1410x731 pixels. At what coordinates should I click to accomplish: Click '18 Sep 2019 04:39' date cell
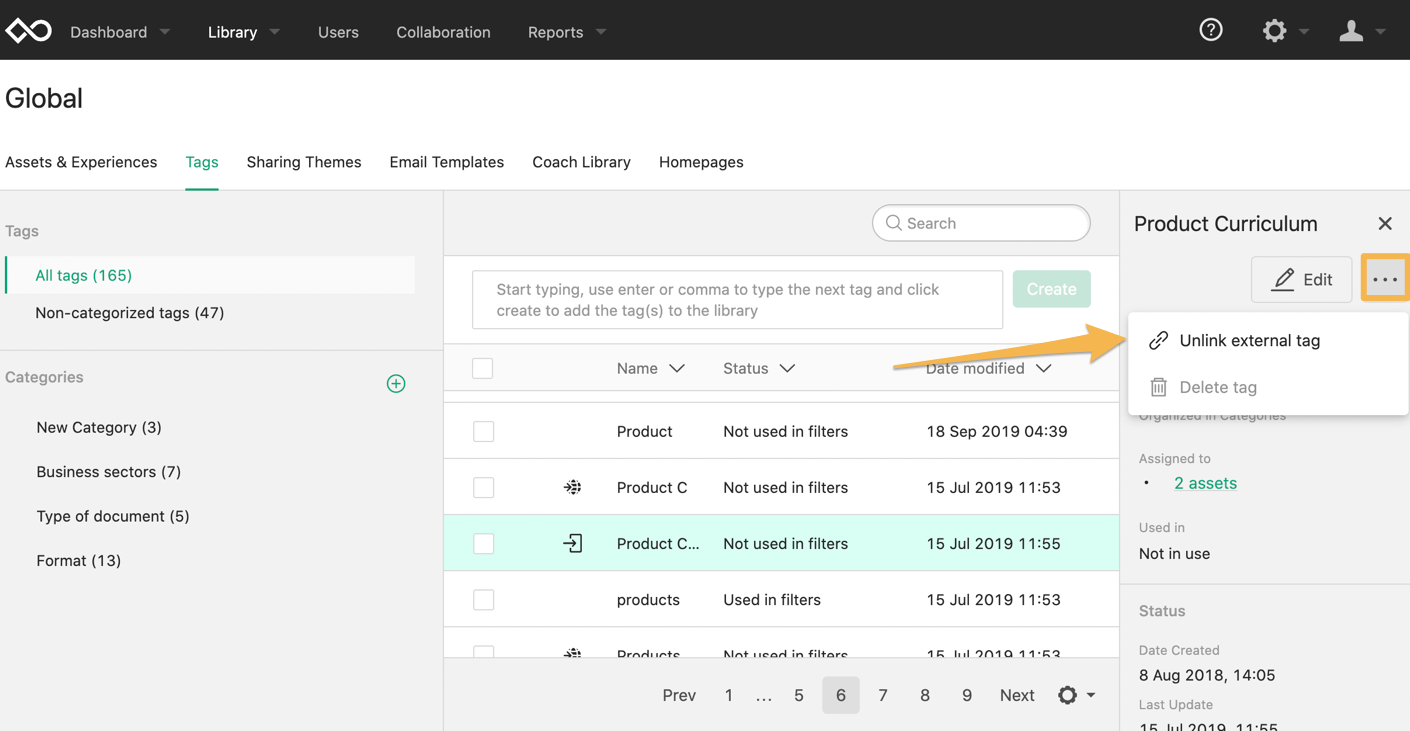coord(997,431)
